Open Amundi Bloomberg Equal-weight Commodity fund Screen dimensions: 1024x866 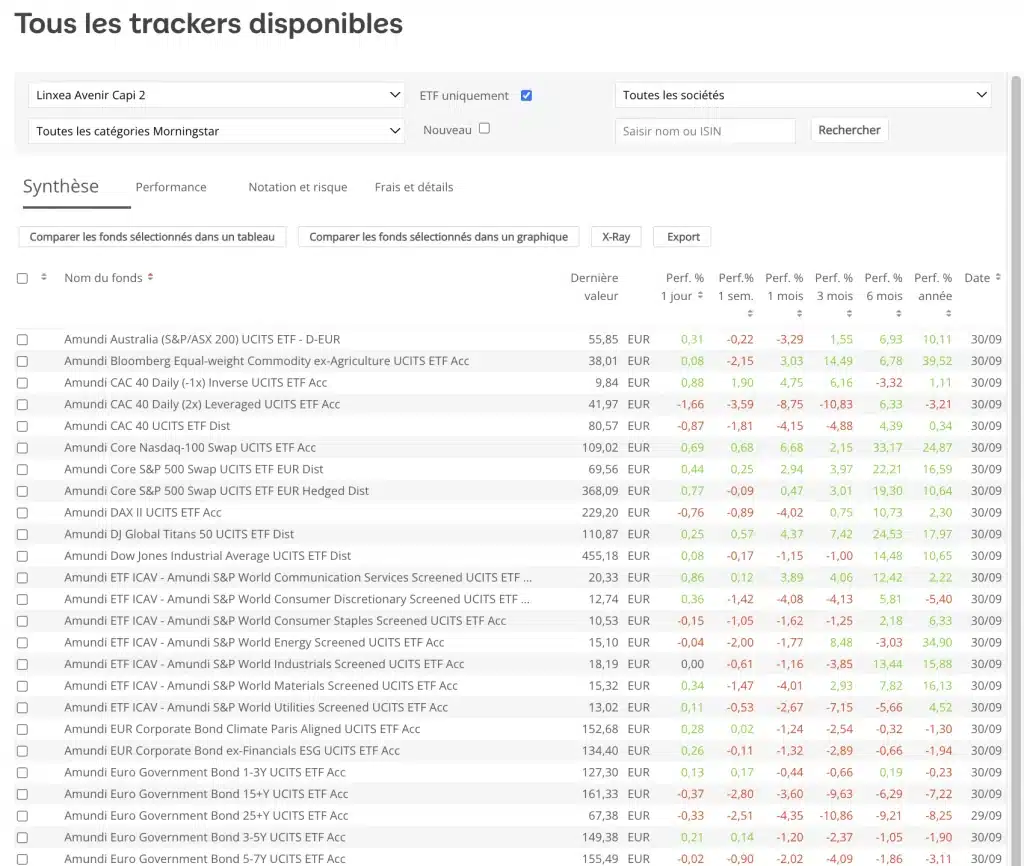click(x=266, y=361)
